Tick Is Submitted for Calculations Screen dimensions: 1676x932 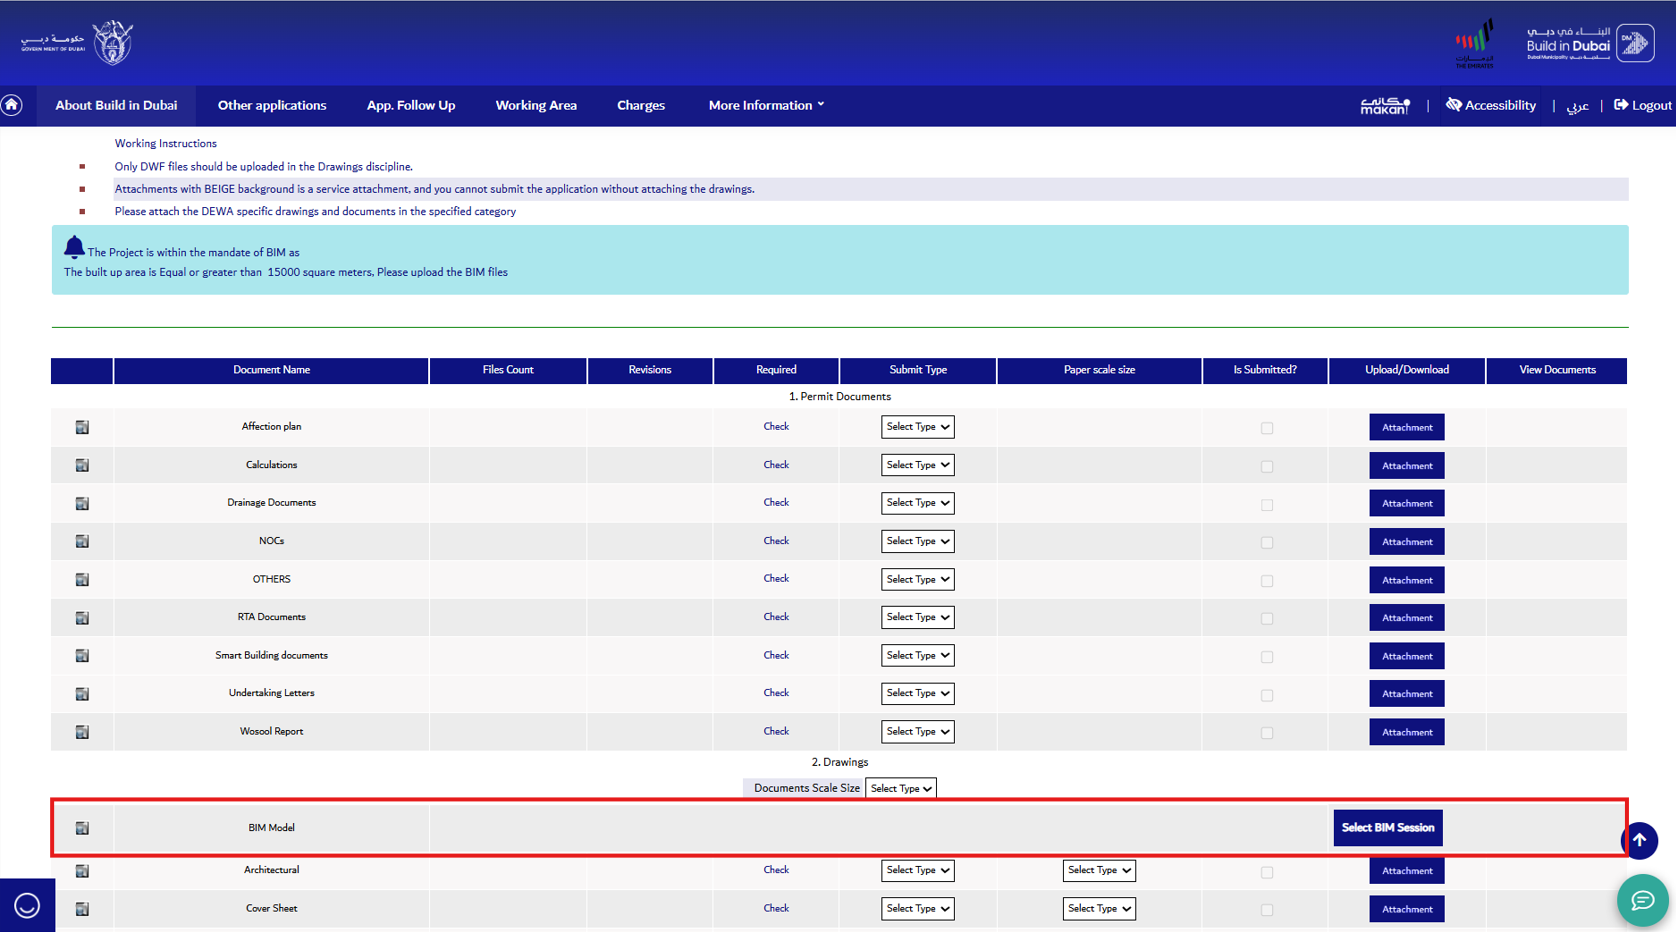click(1267, 466)
